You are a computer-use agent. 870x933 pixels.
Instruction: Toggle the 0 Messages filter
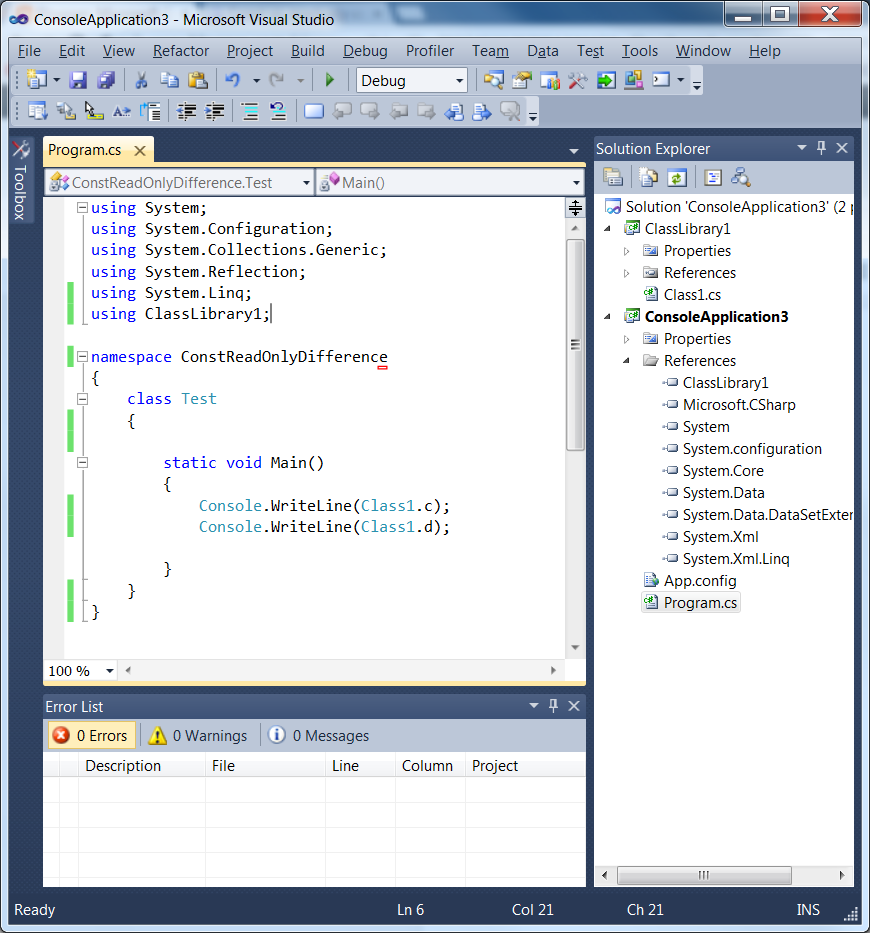click(319, 735)
